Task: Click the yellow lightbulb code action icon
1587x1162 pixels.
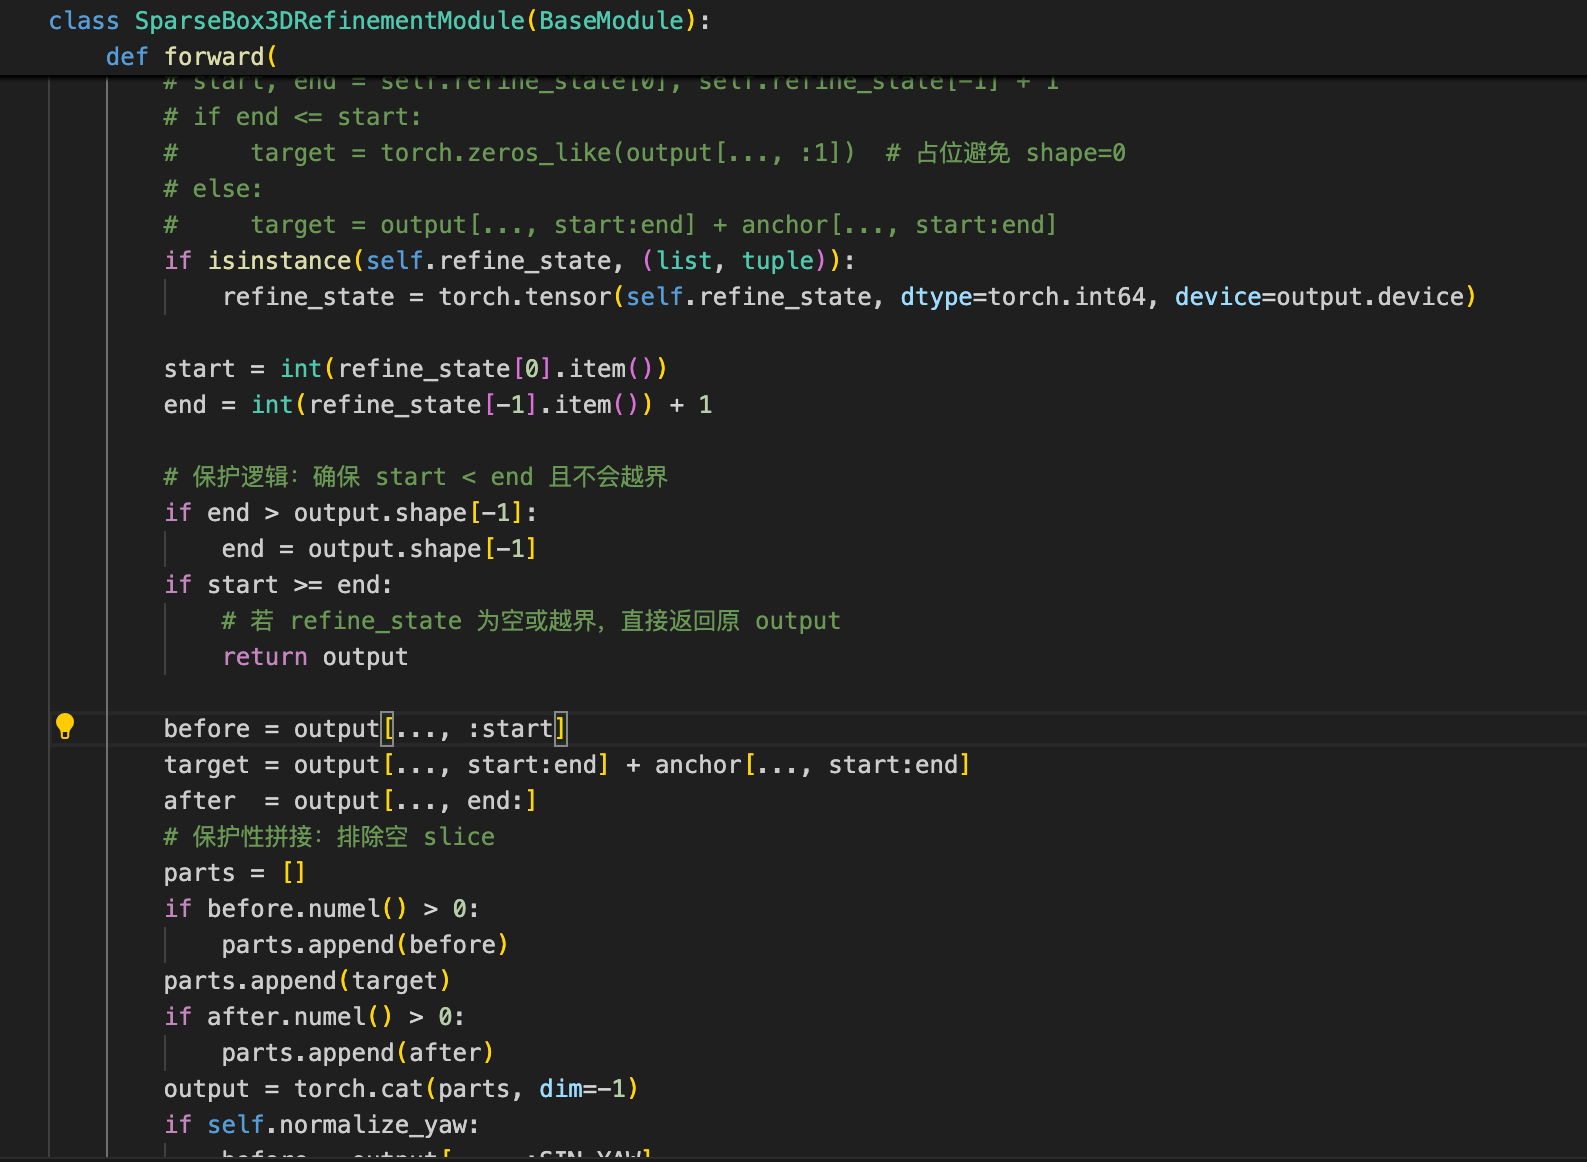Action: (x=65, y=726)
